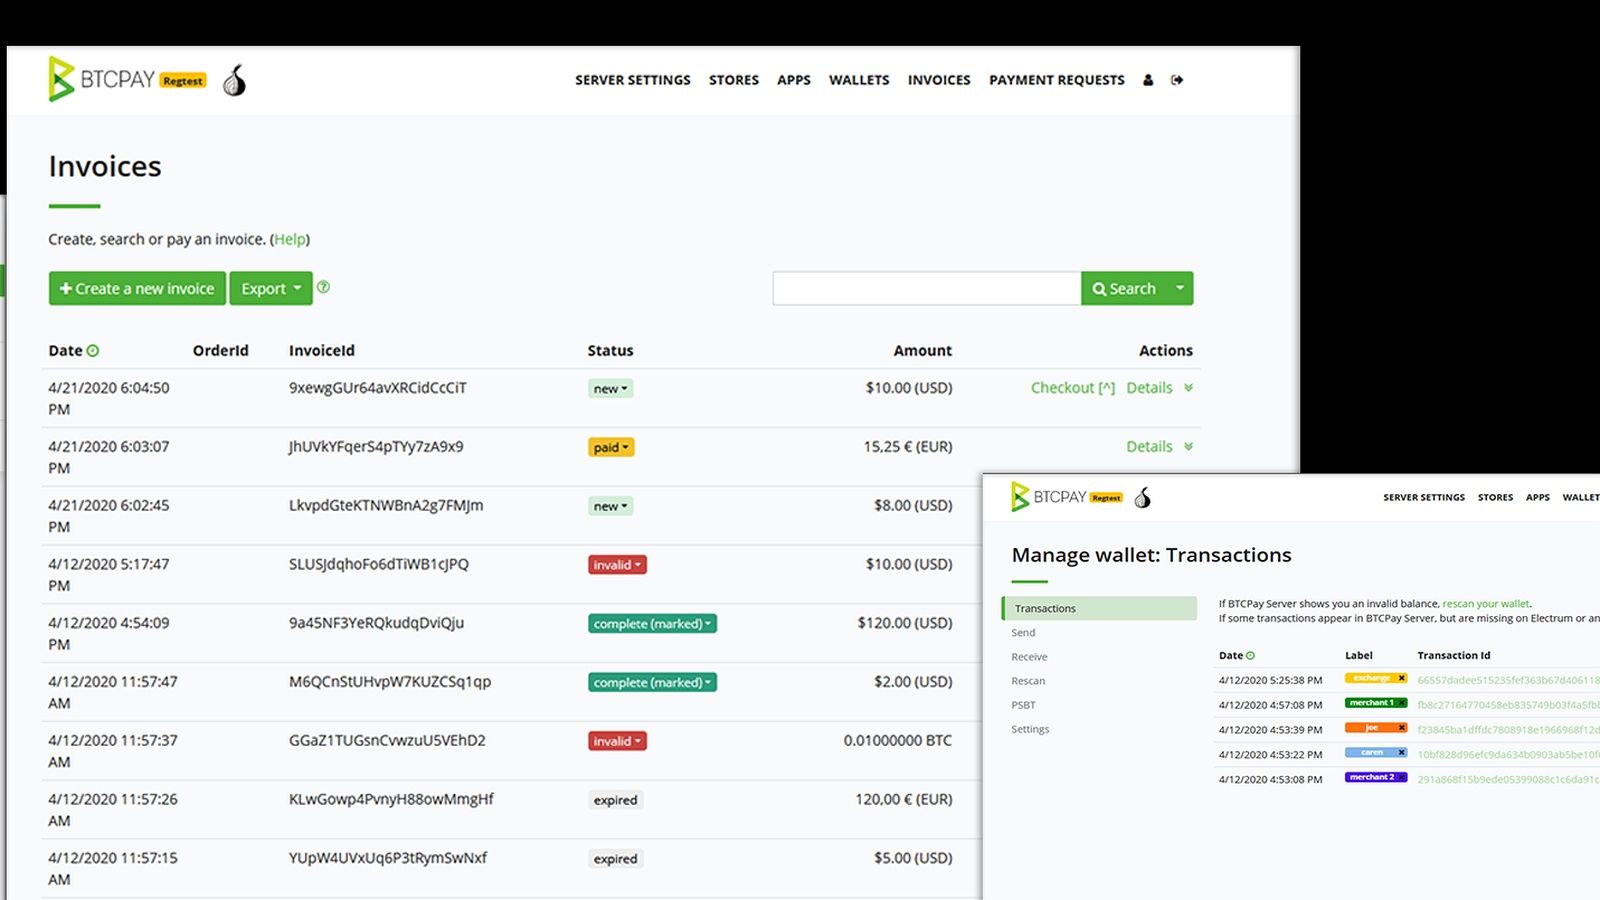1600x900 pixels.
Task: Select Settings in wallet sidebar
Action: pos(1030,729)
